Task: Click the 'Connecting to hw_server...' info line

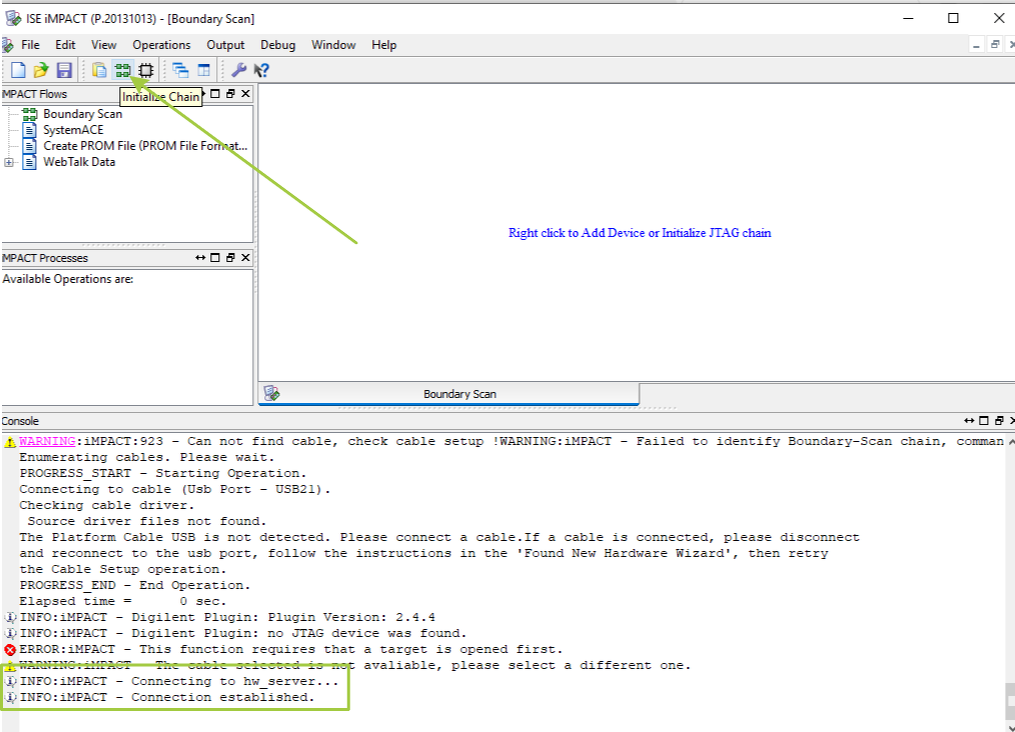Action: [179, 681]
